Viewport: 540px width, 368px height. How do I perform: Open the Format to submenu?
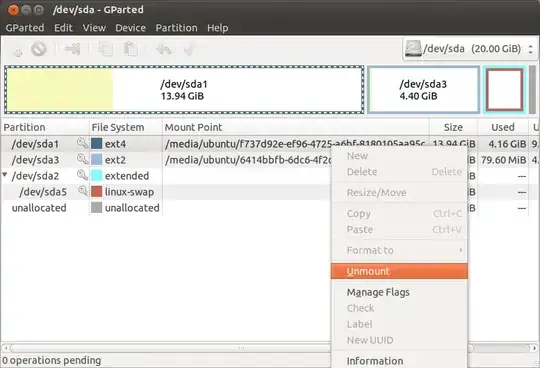[399, 250]
